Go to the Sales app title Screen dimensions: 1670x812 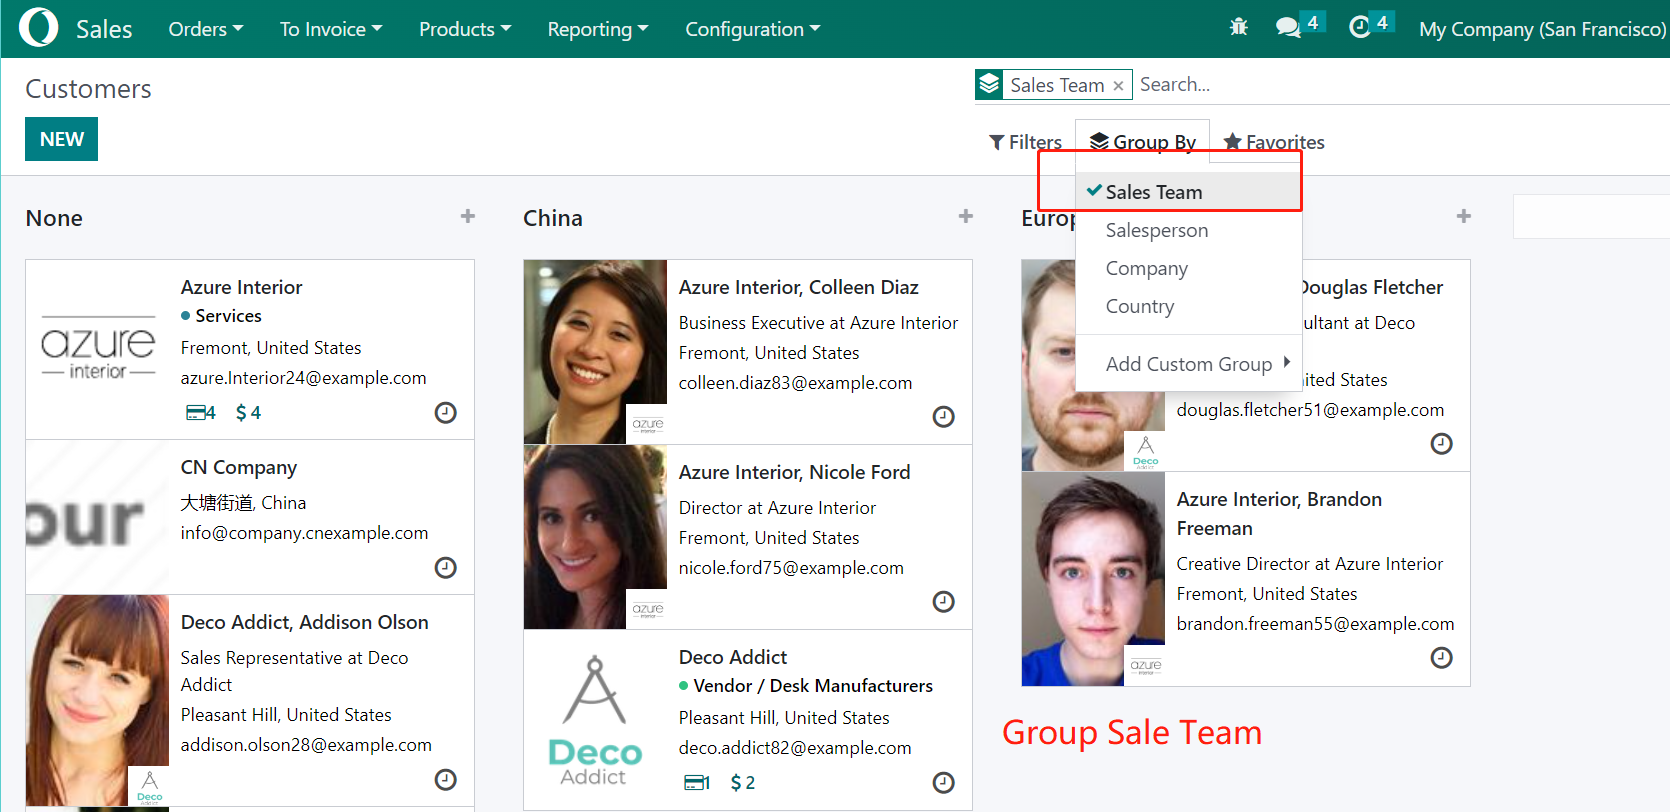104,29
